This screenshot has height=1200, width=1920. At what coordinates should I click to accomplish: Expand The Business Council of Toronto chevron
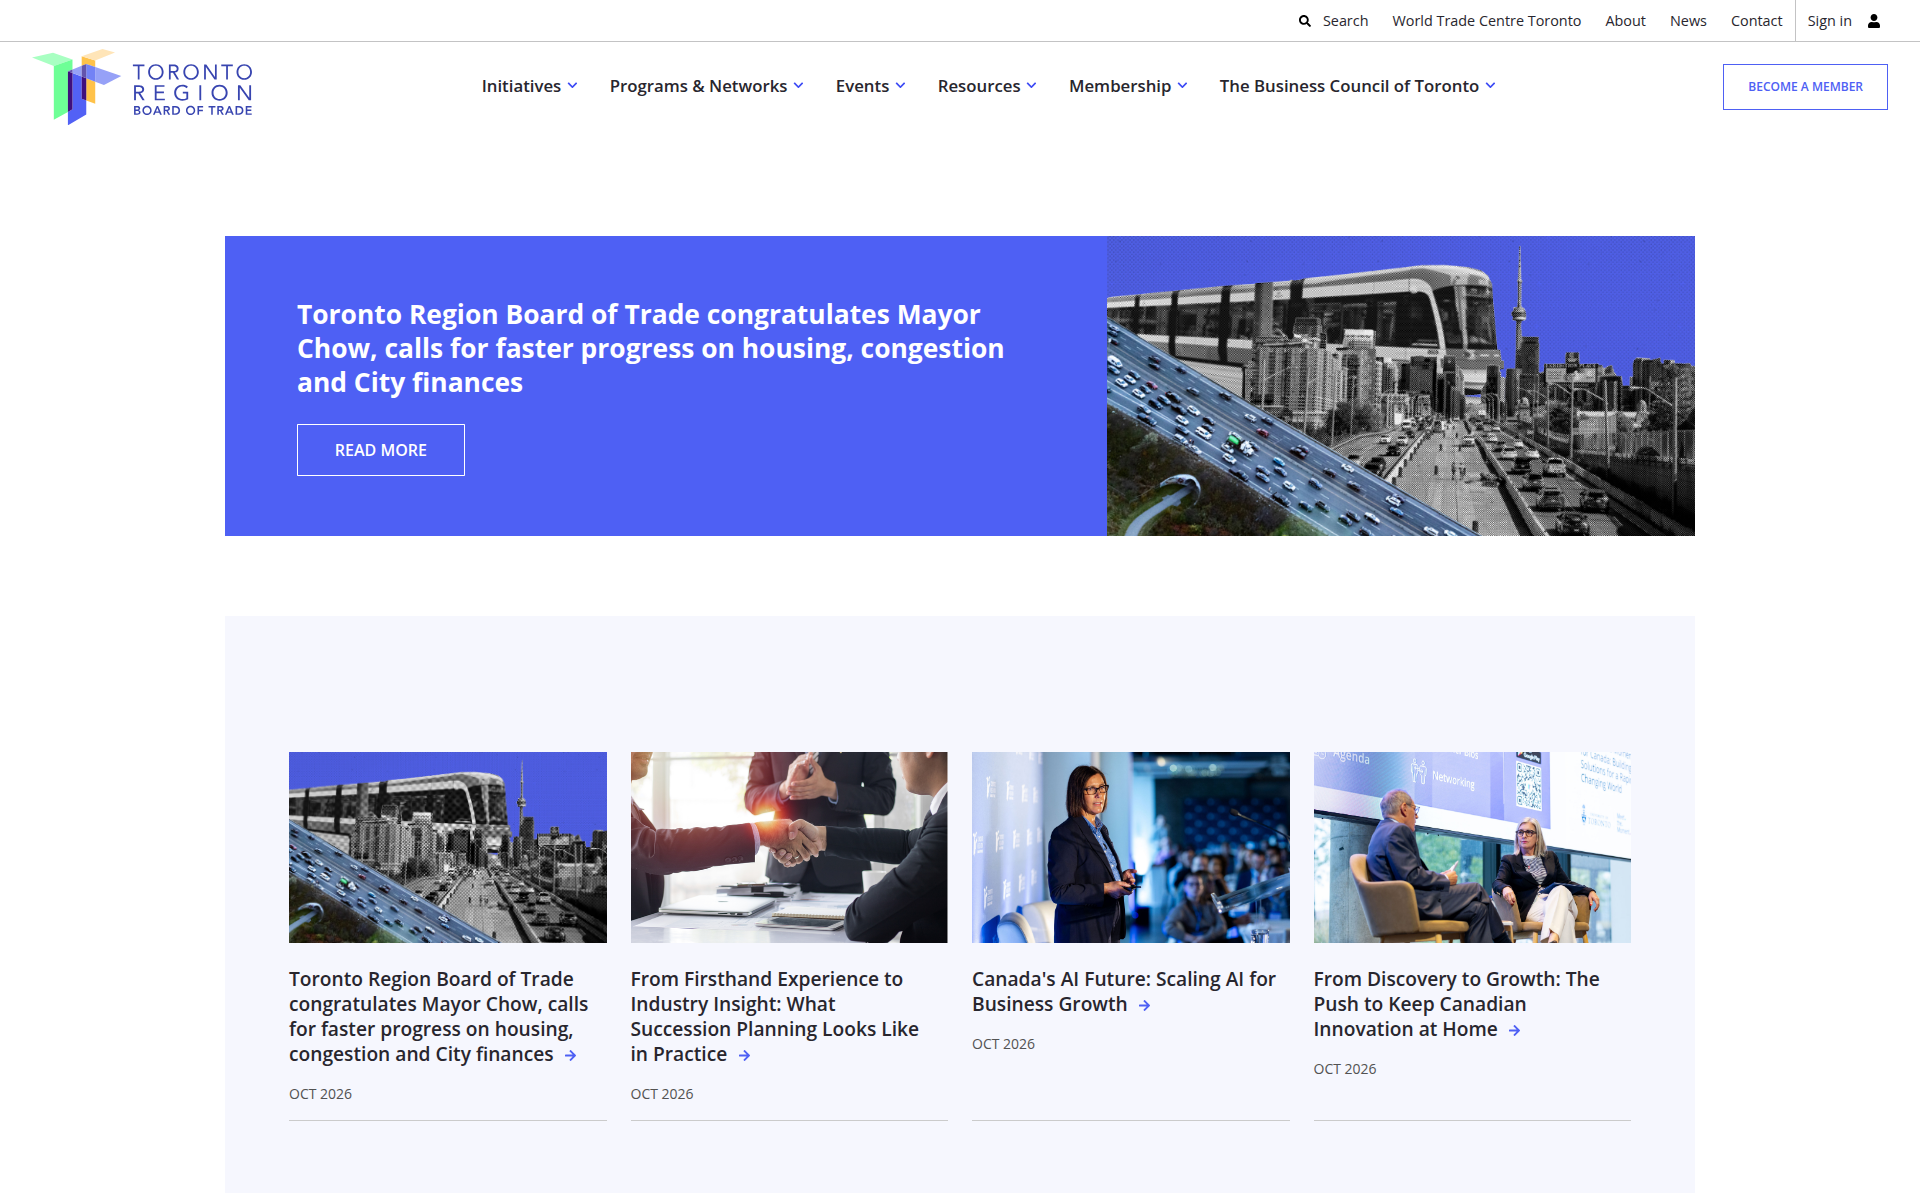[1490, 86]
